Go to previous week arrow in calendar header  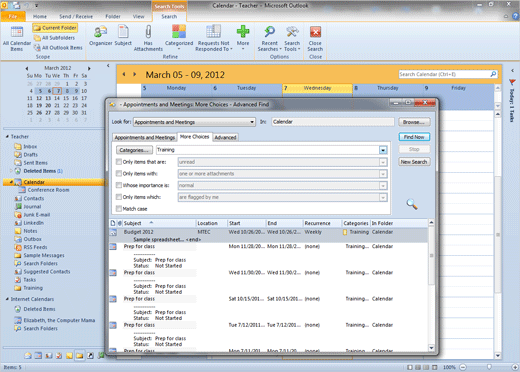click(x=124, y=74)
